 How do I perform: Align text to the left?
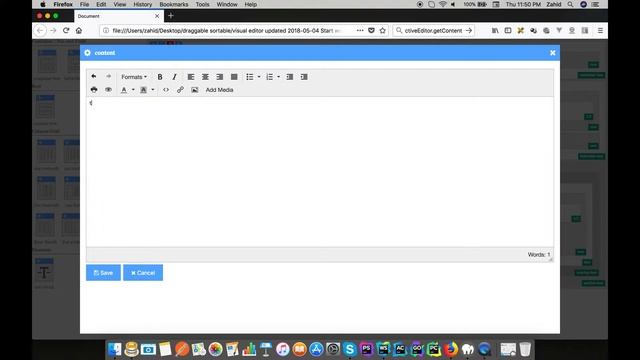[x=191, y=77]
